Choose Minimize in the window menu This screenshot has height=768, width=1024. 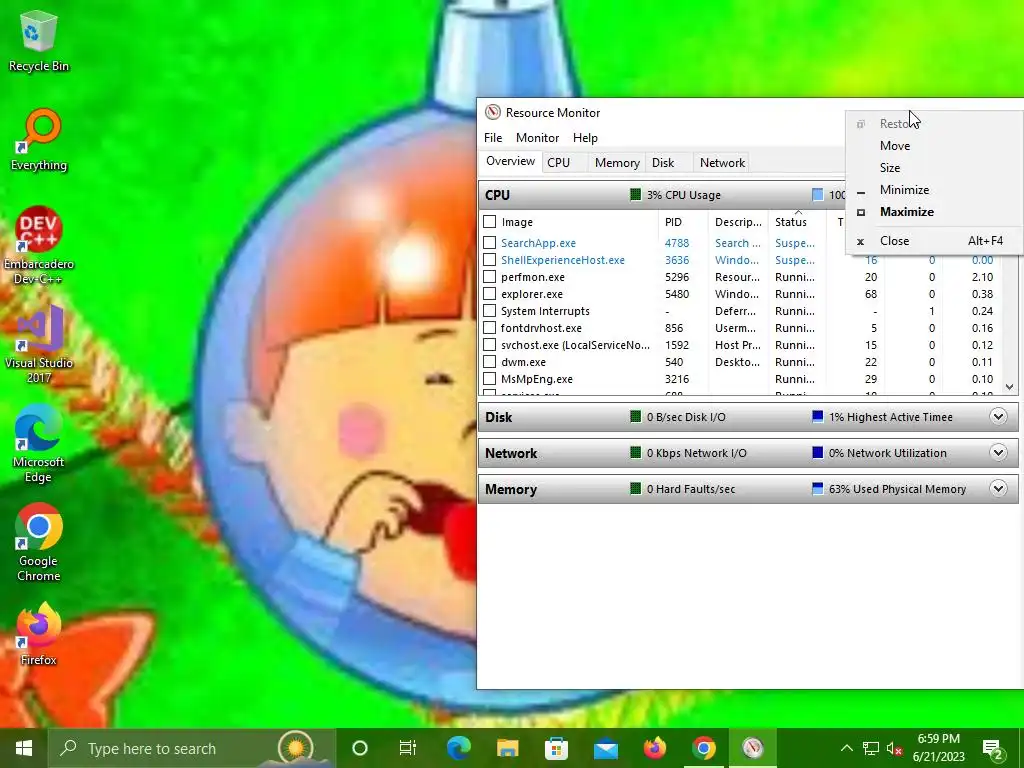tap(934, 190)
